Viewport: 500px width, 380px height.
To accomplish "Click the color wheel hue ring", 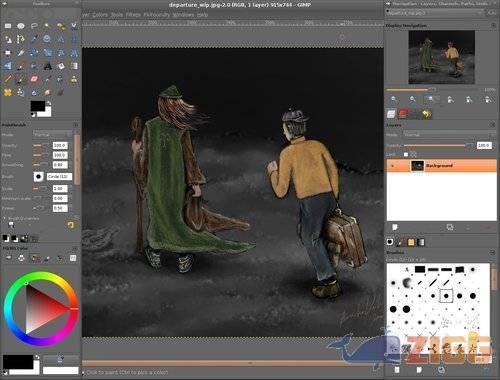I will [41, 275].
